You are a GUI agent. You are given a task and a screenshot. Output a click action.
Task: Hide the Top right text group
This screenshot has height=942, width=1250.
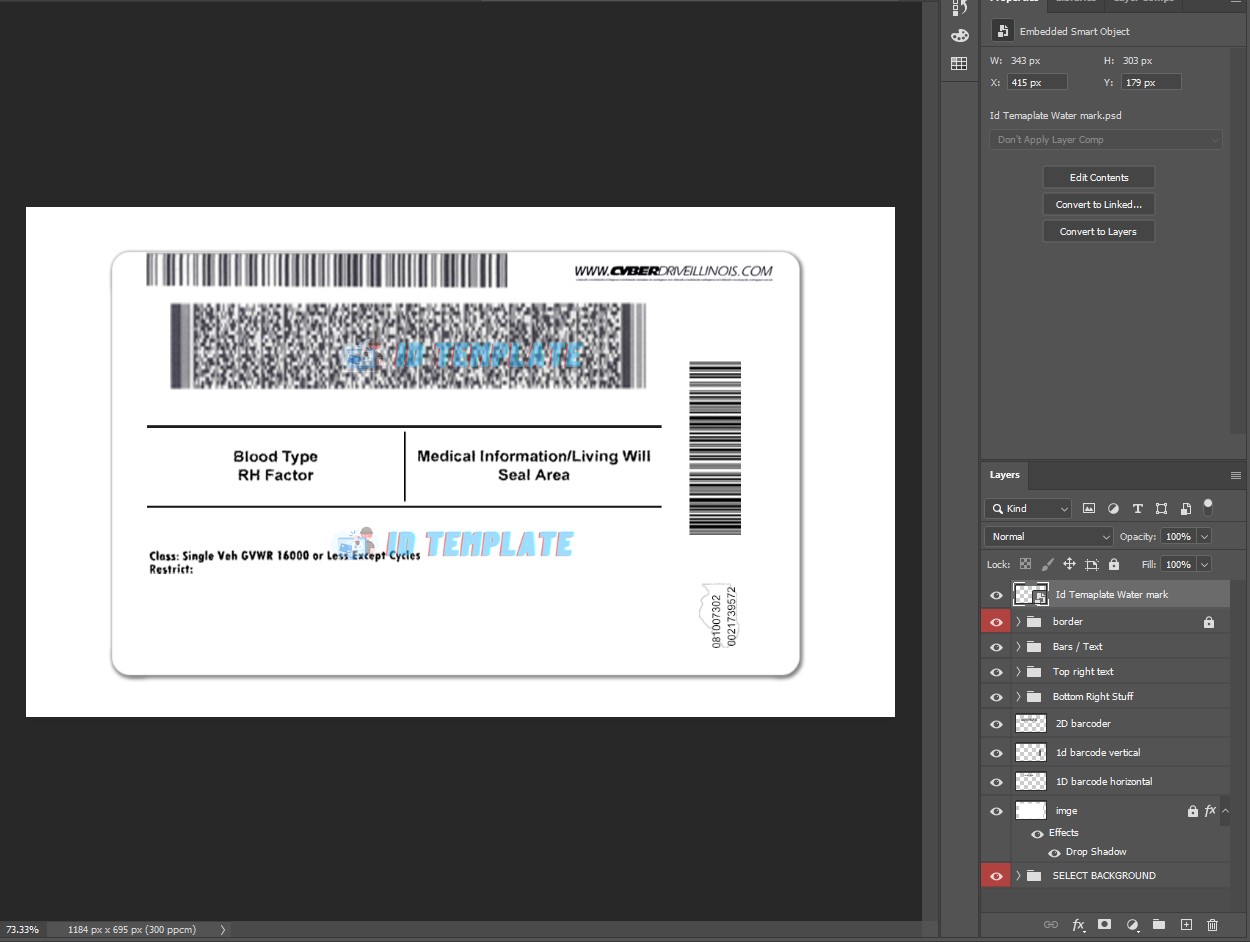pyautogui.click(x=996, y=672)
